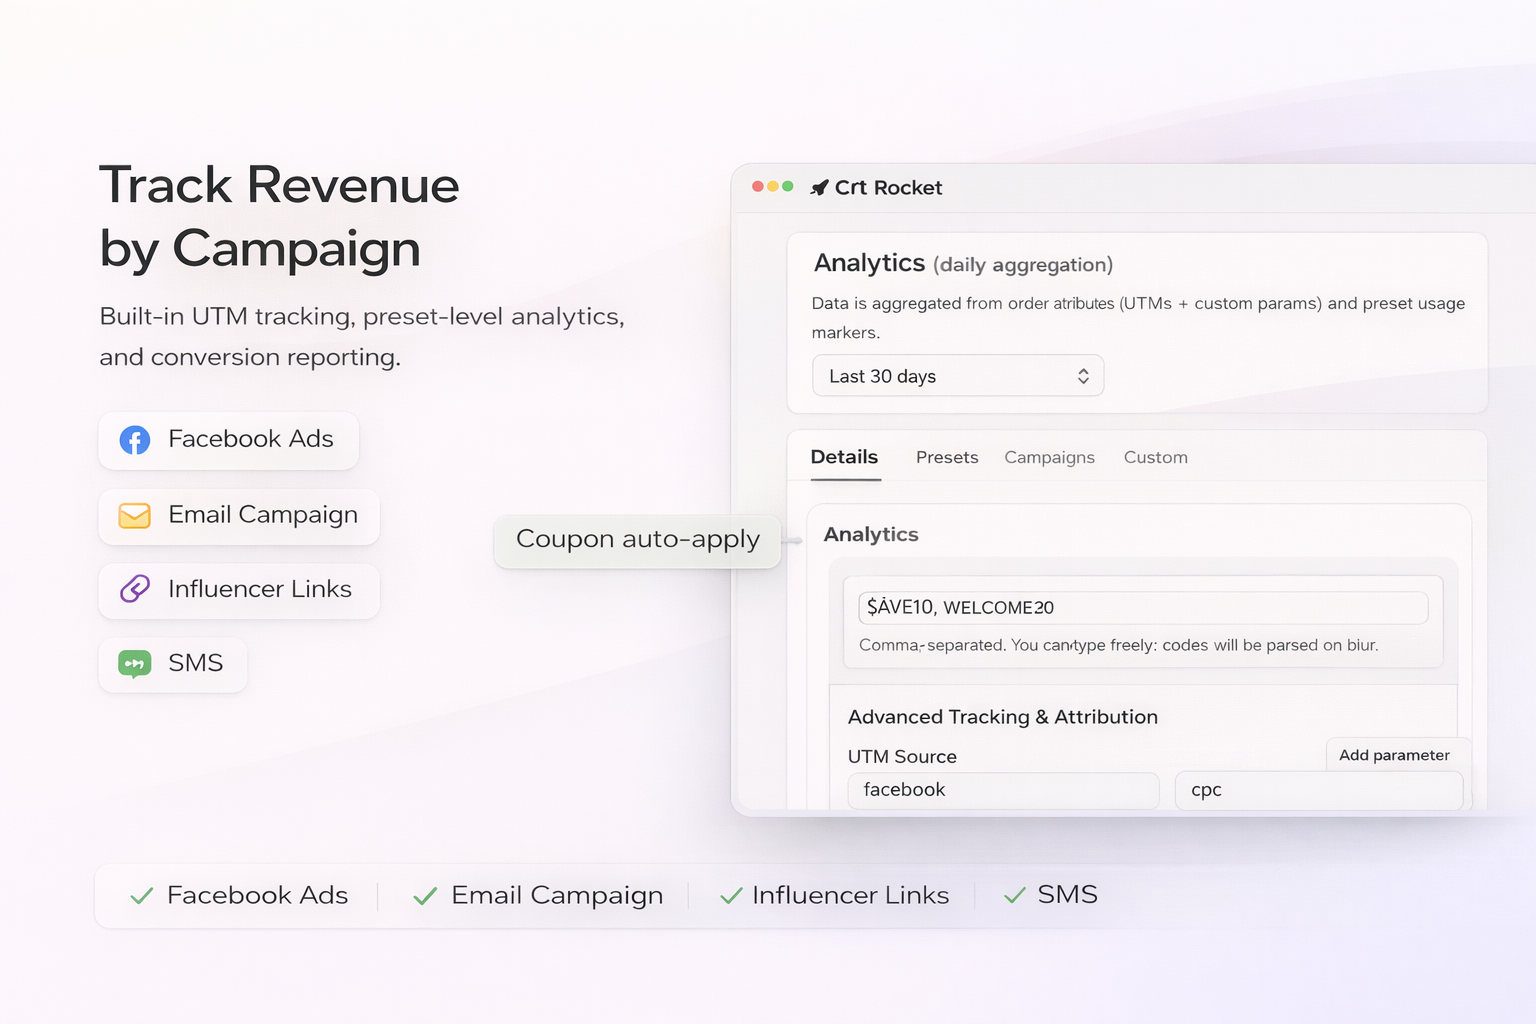Click the yellow email envelope icon
1536x1024 pixels.
coord(135,516)
